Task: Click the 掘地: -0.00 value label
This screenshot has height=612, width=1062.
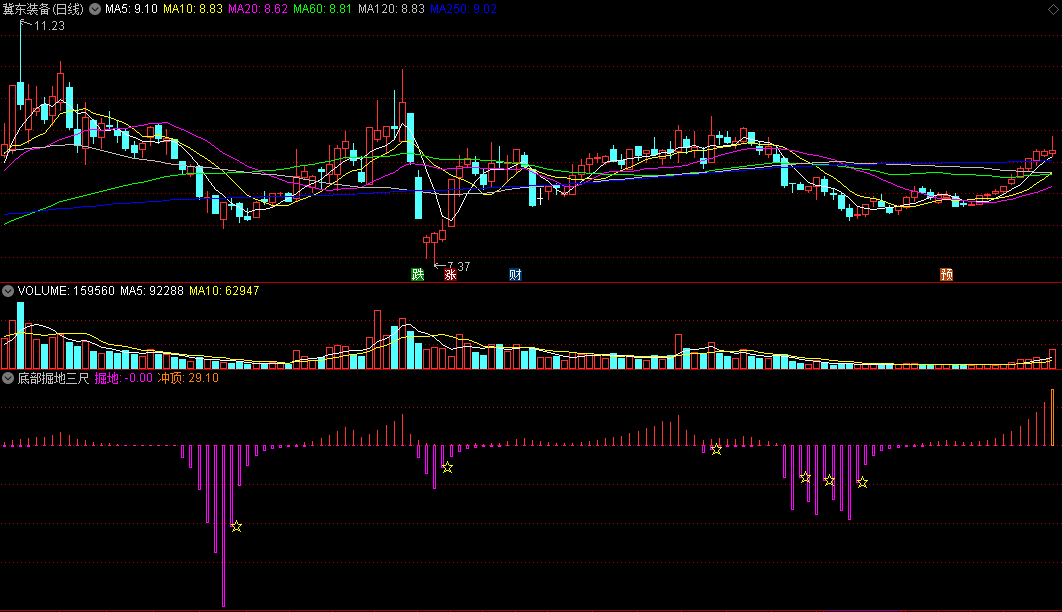Action: [124, 378]
